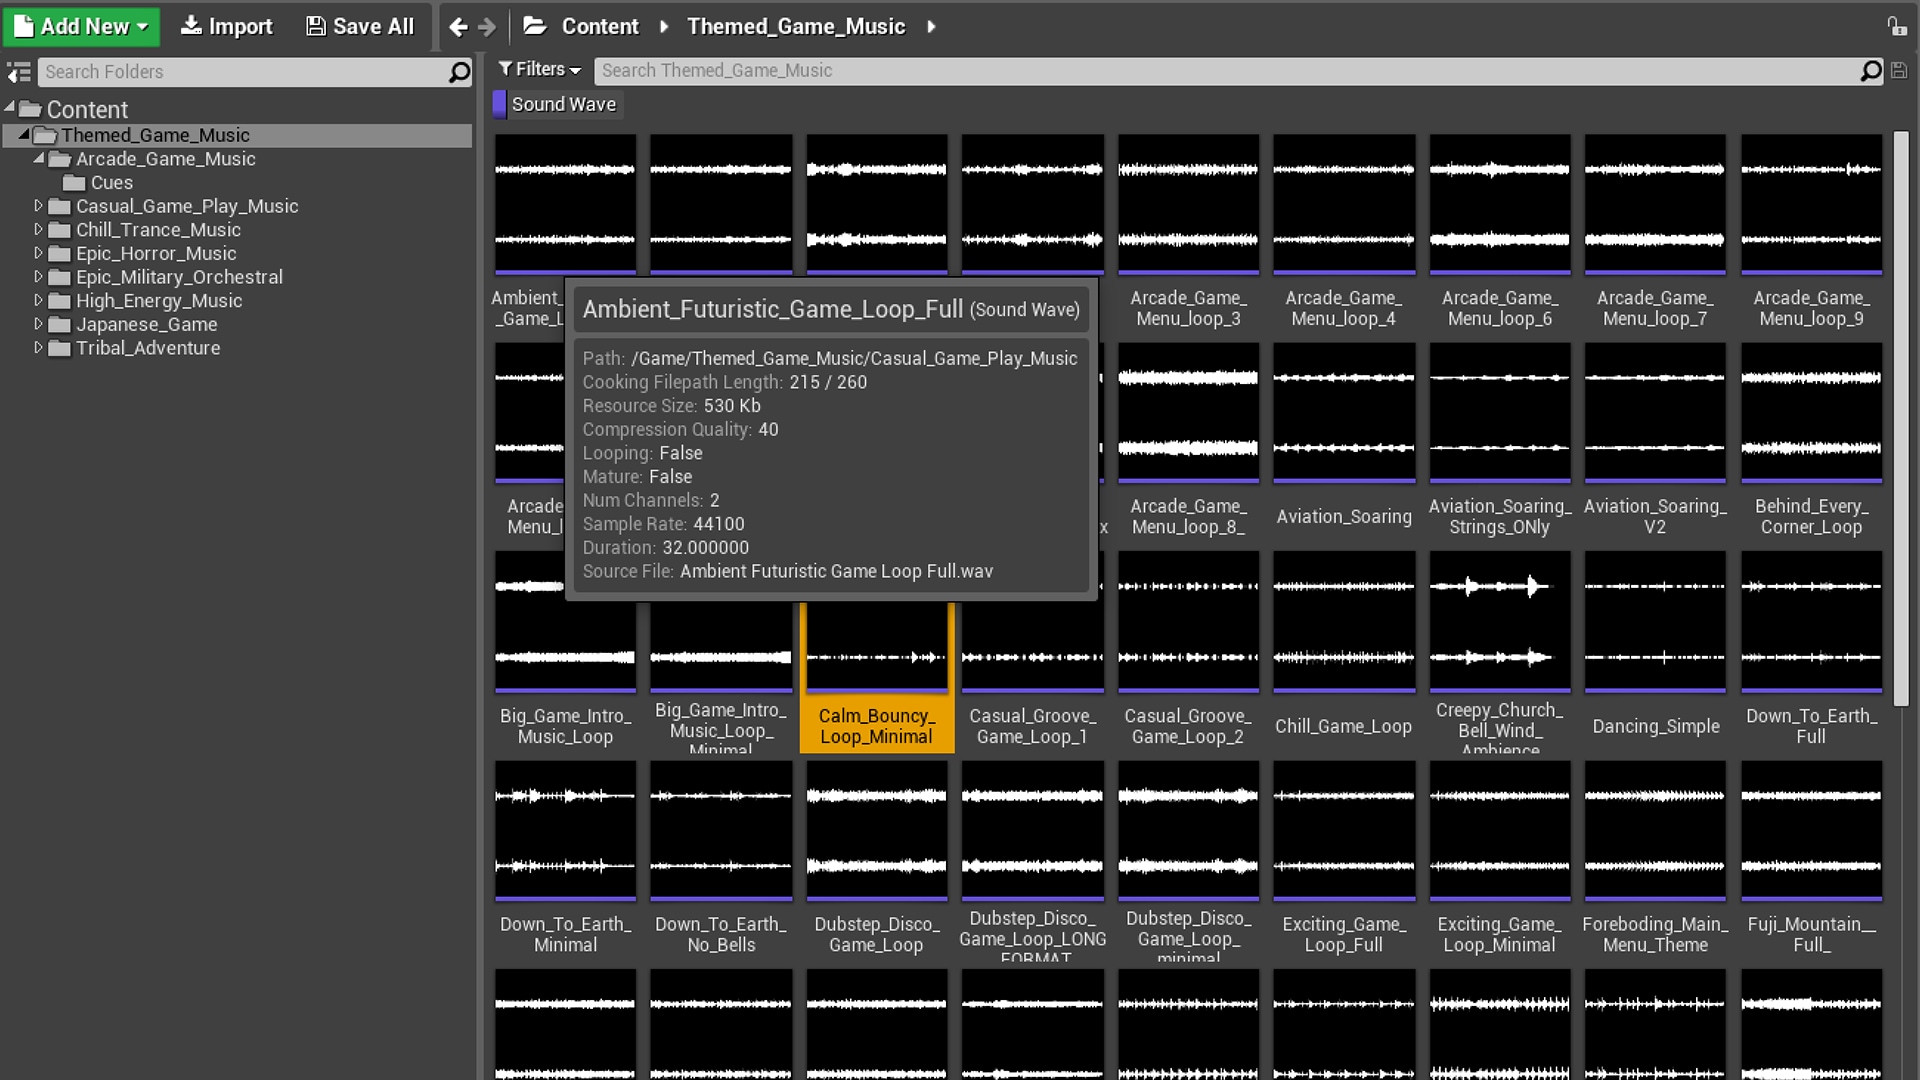This screenshot has width=1920, height=1080.
Task: Select the Tribal_Adventure folder
Action: coord(148,348)
